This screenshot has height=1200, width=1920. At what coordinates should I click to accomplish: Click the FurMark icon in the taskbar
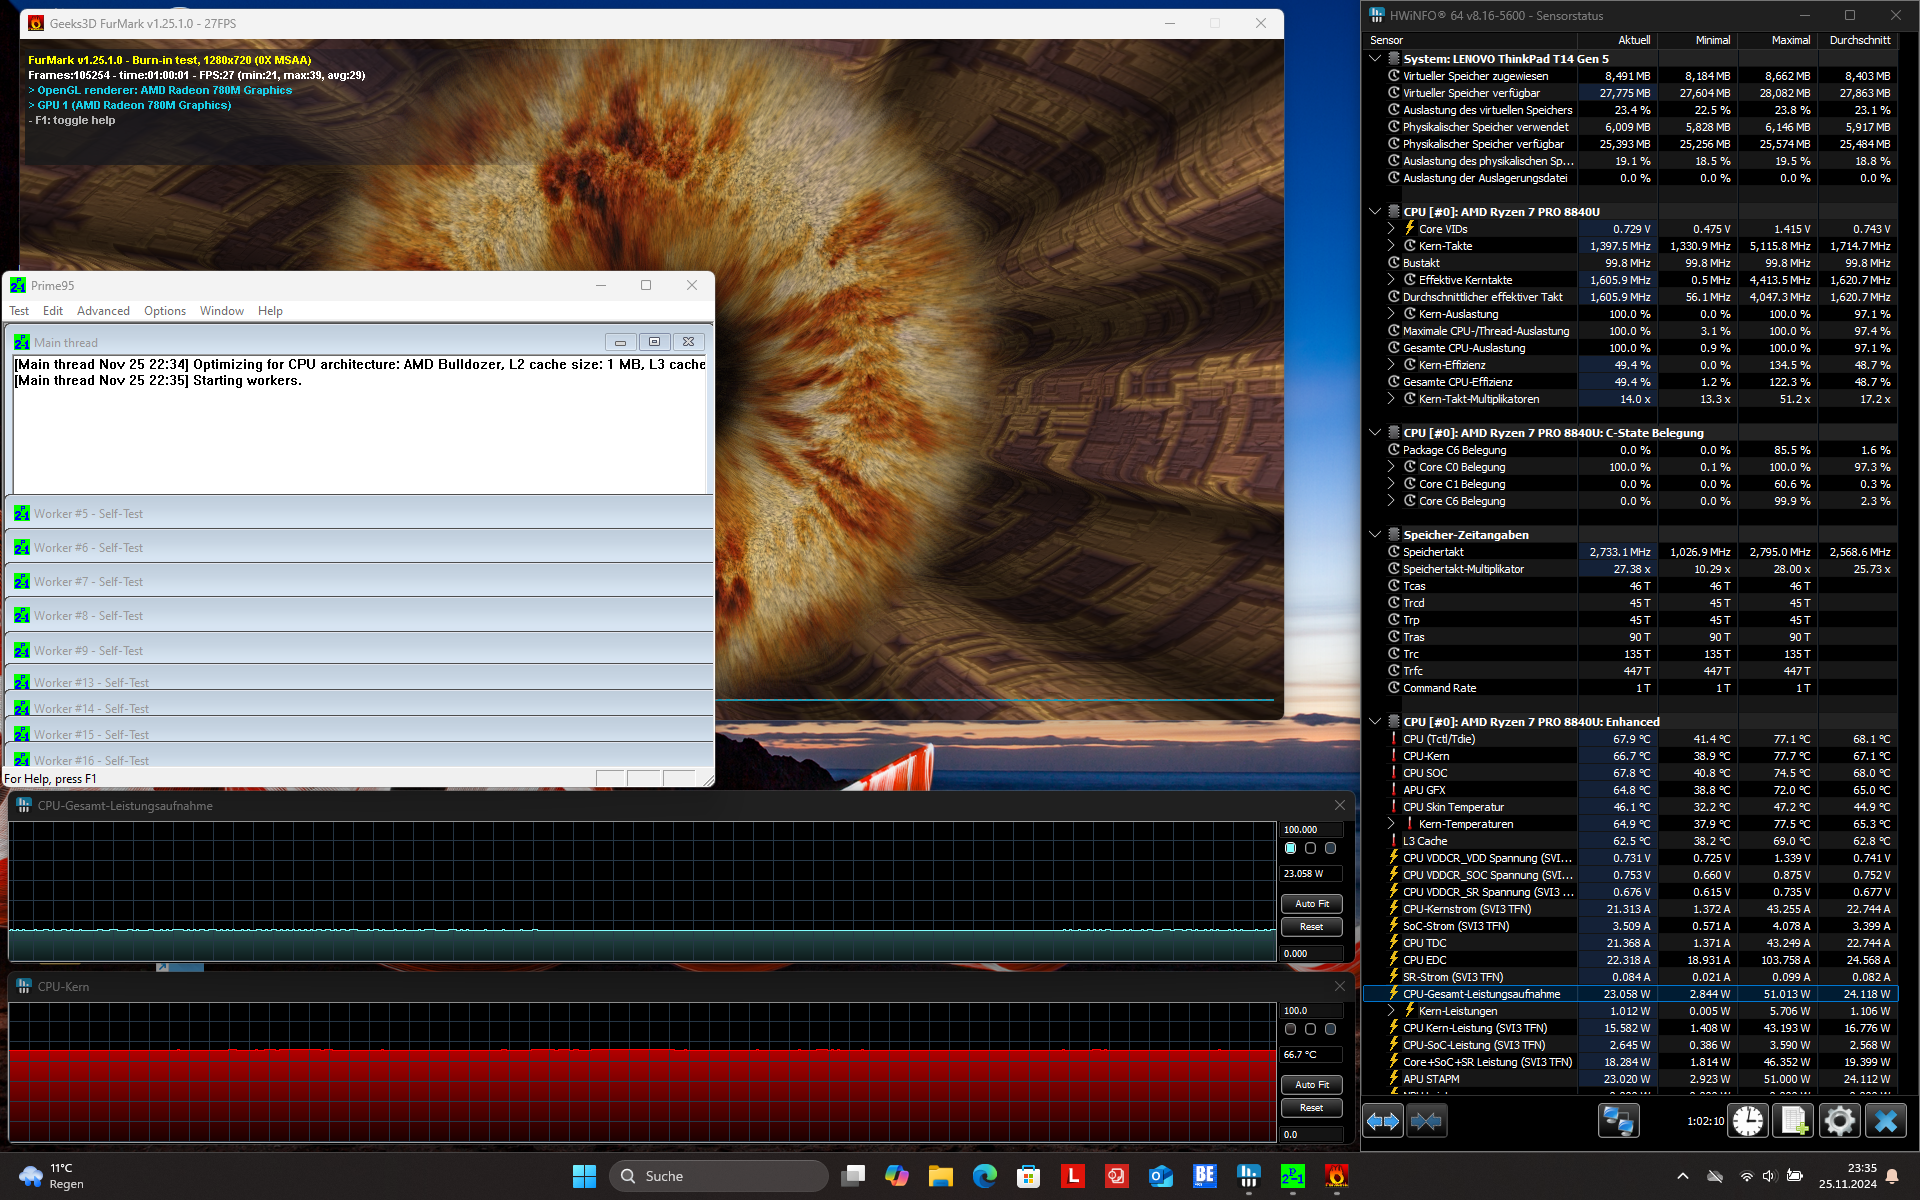[x=1336, y=1176]
